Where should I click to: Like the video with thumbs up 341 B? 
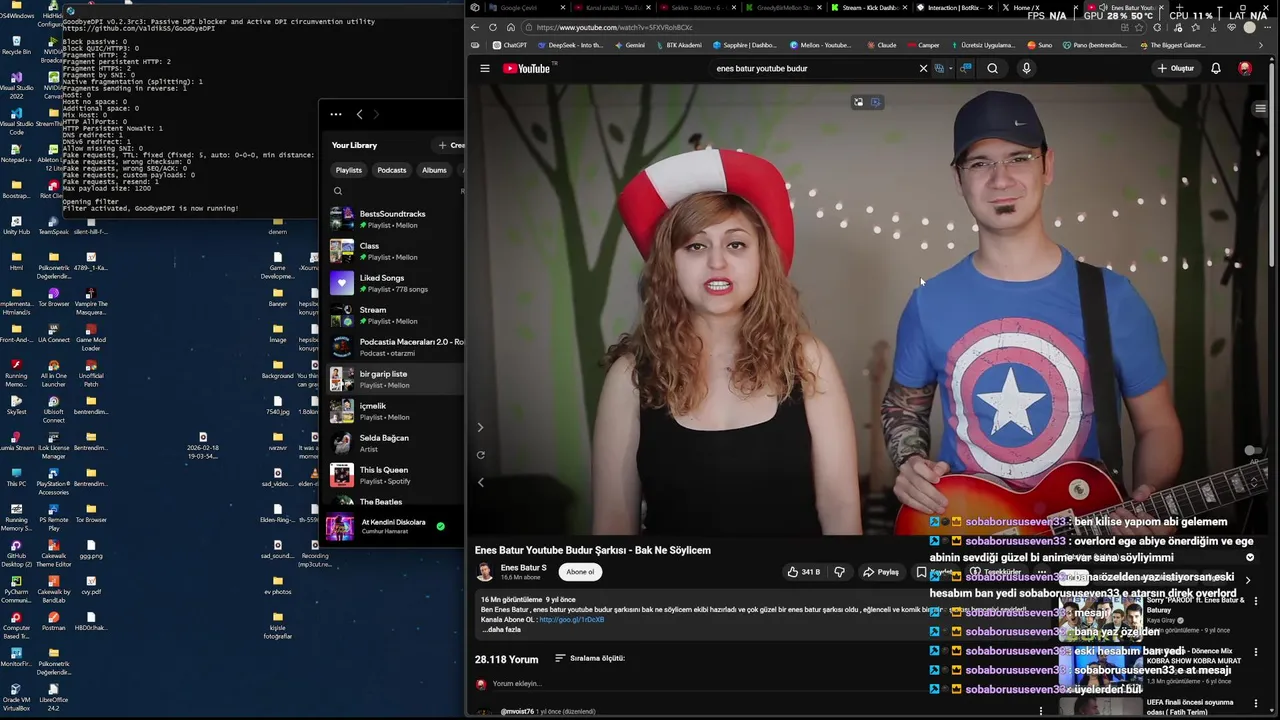click(803, 572)
